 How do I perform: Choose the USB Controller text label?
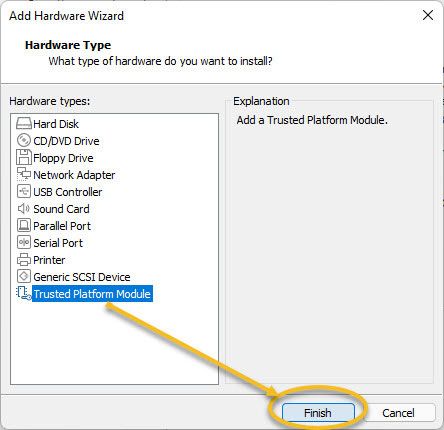[x=68, y=192]
